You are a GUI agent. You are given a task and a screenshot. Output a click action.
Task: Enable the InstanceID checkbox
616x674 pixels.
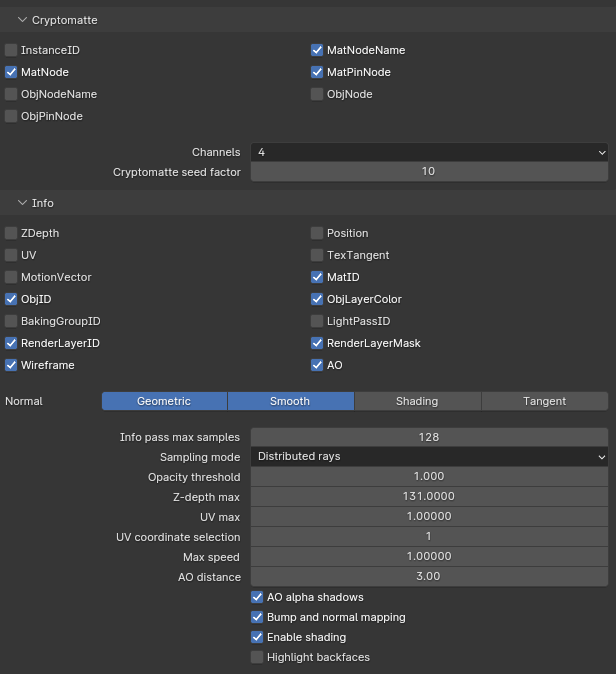pyautogui.click(x=11, y=50)
